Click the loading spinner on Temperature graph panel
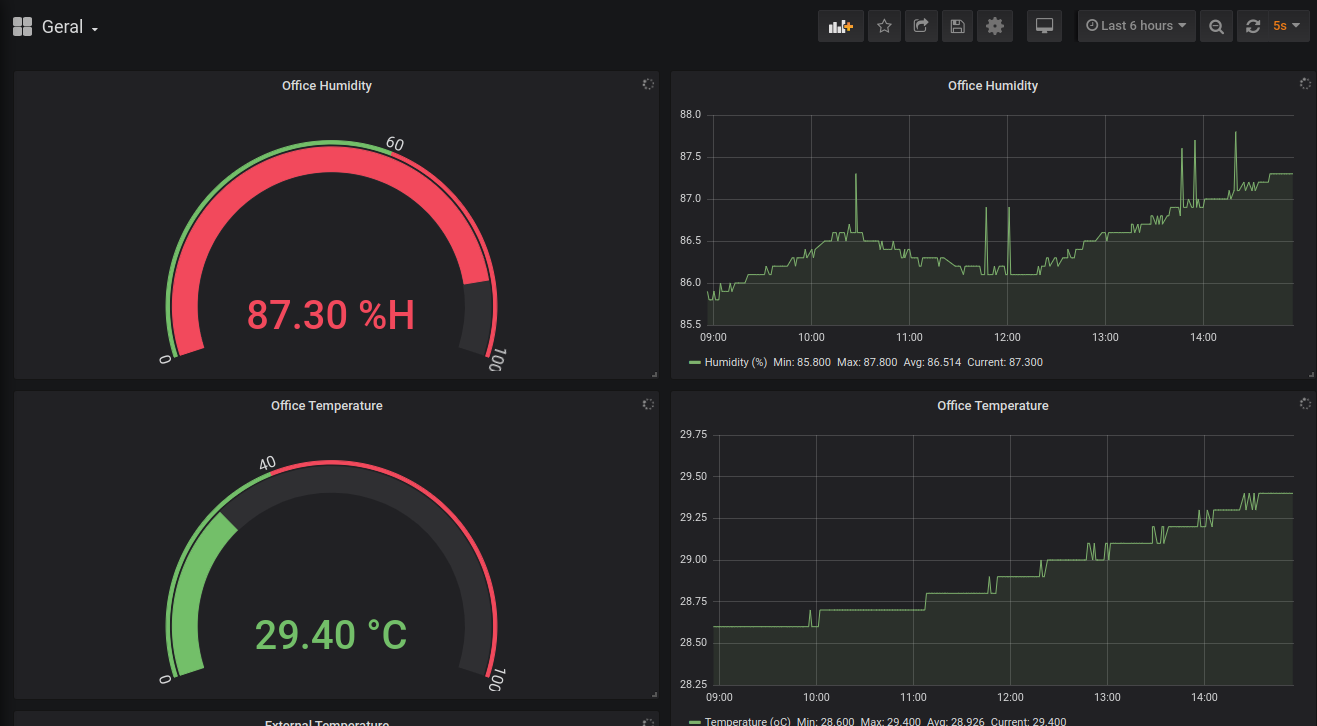 [x=1305, y=404]
